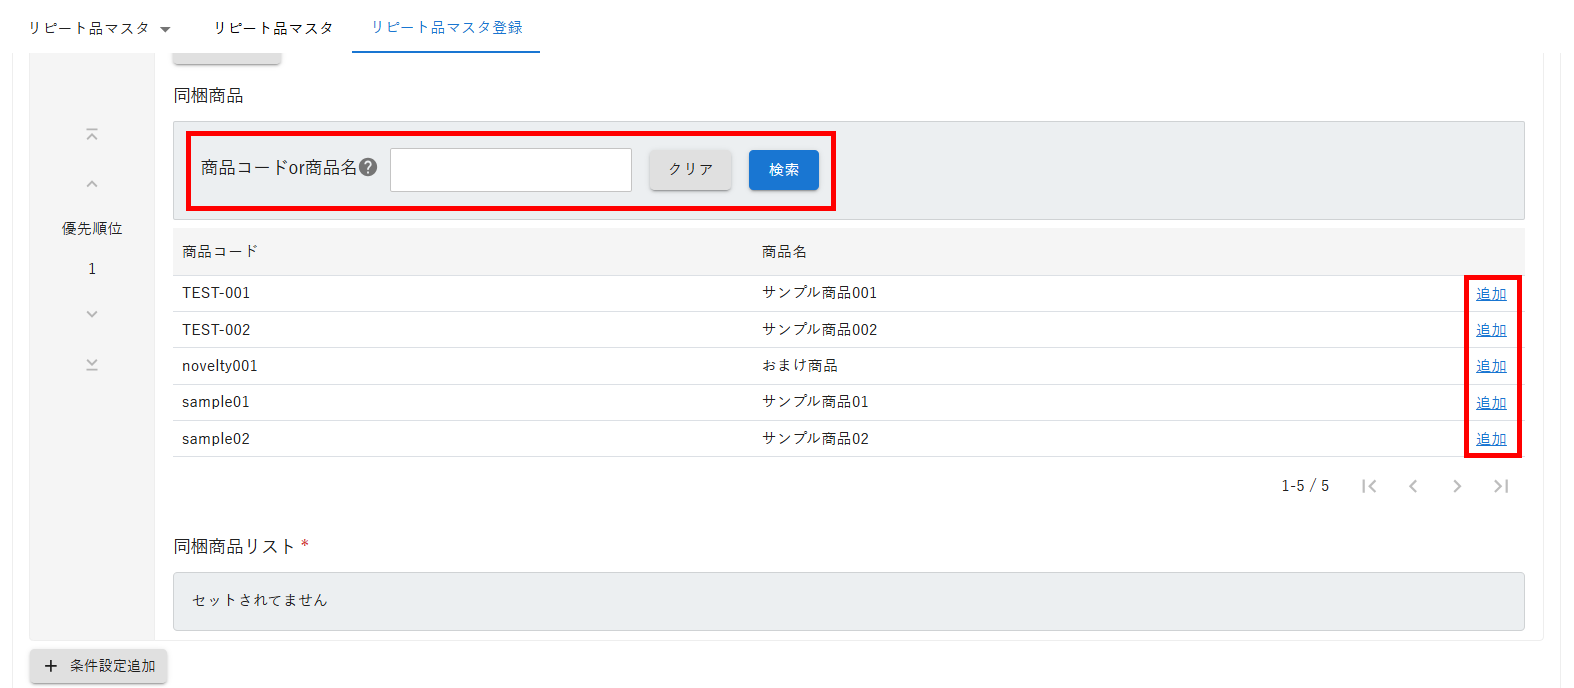The height and width of the screenshot is (688, 1574).
Task: Move priority up one step
Action: click(x=92, y=184)
